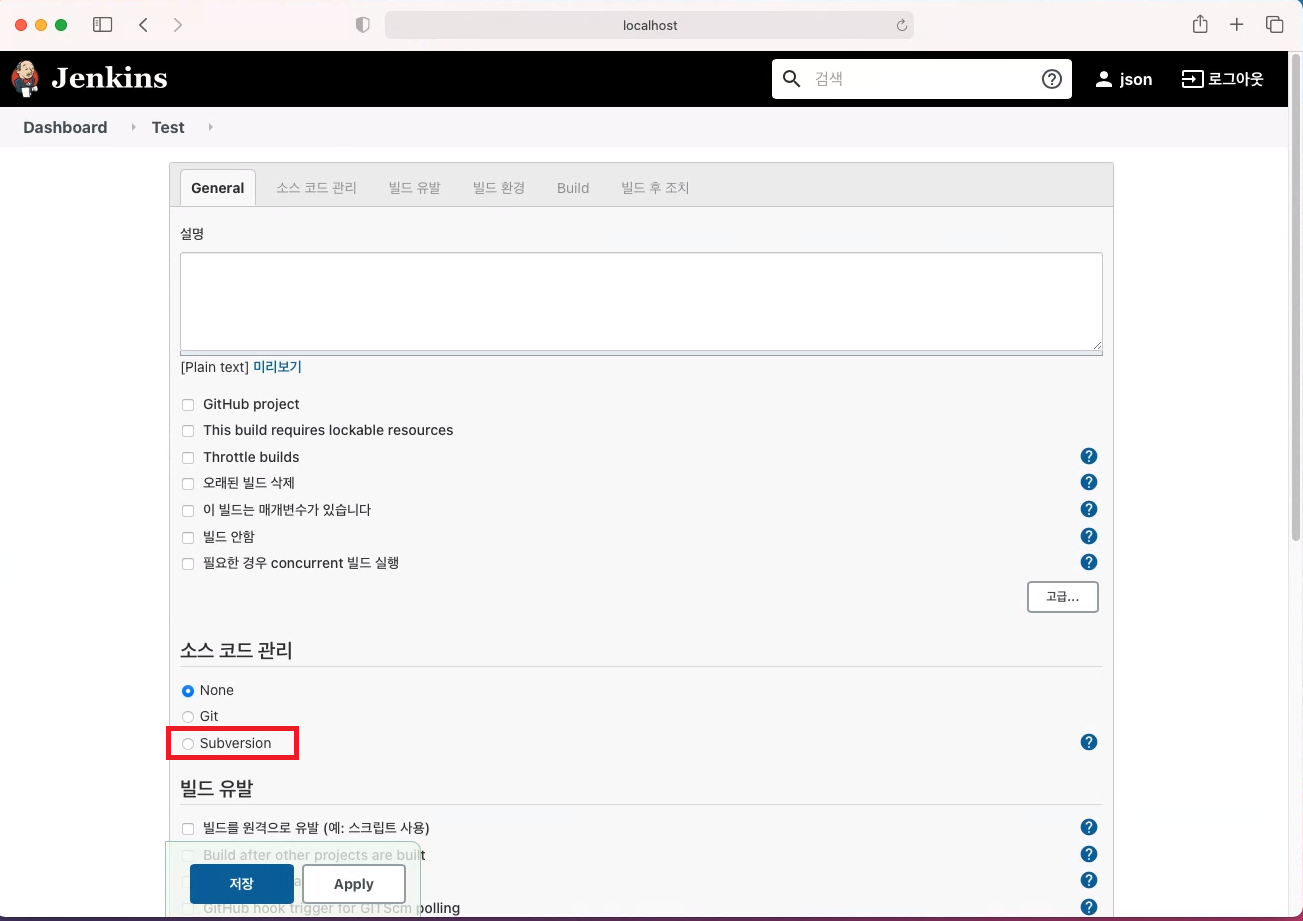
Task: Click the Jenkins butler logo icon
Action: tap(25, 79)
